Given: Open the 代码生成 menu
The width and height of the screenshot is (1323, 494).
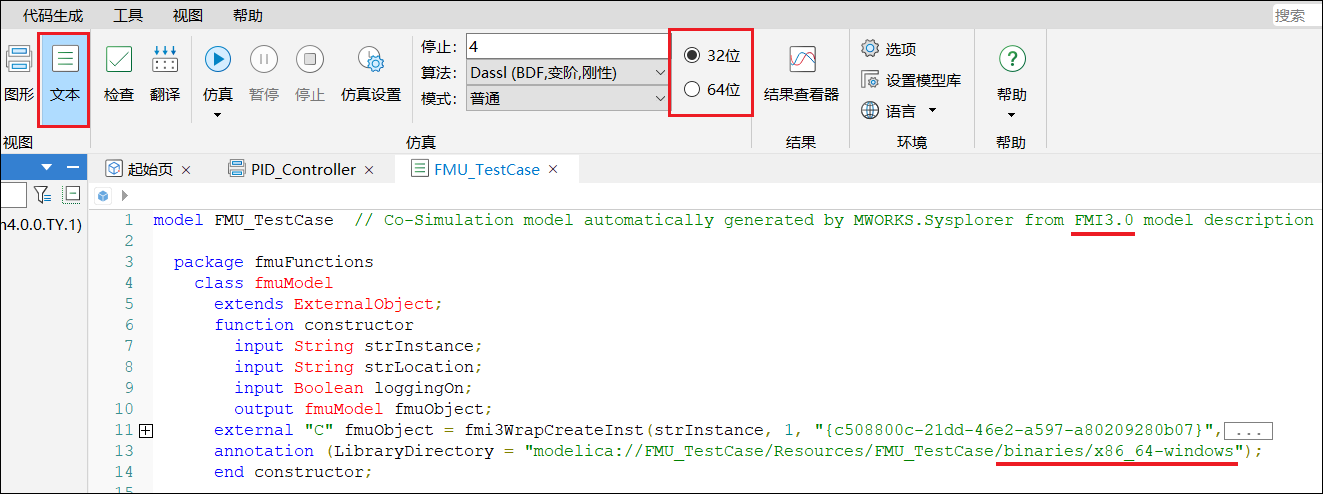Looking at the screenshot, I should coord(53,15).
